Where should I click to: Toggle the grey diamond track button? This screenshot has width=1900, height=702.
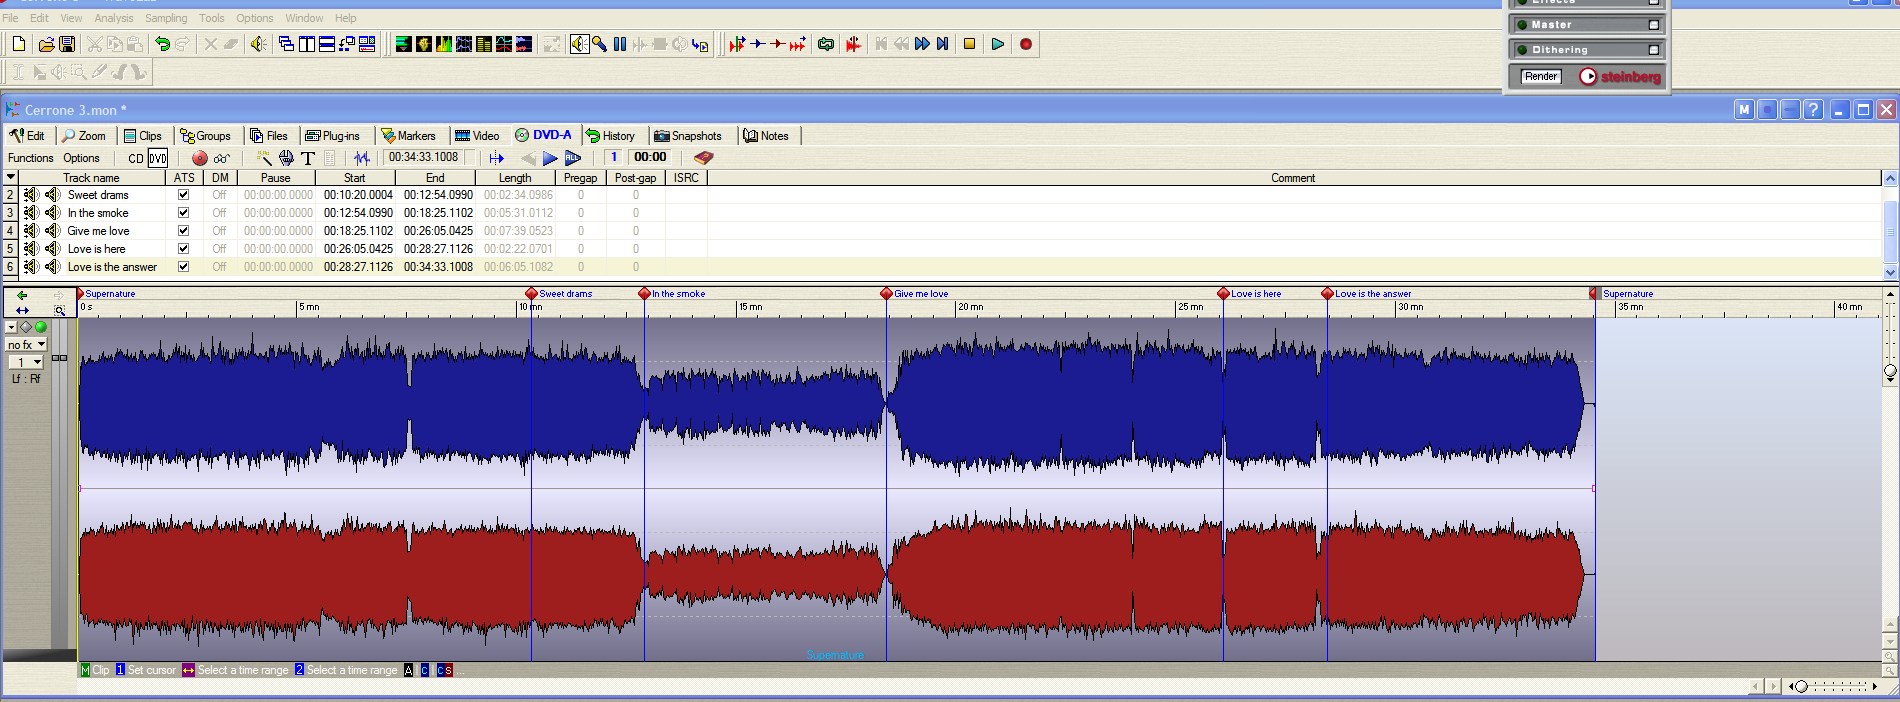pyautogui.click(x=26, y=327)
